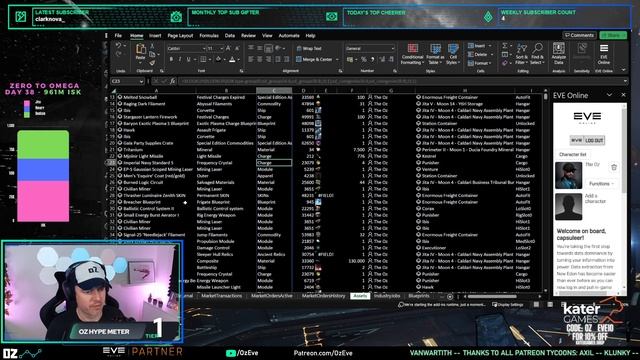Viewport: 640px width, 360px height.
Task: Open the Calibri font name combo box
Action: (186, 49)
